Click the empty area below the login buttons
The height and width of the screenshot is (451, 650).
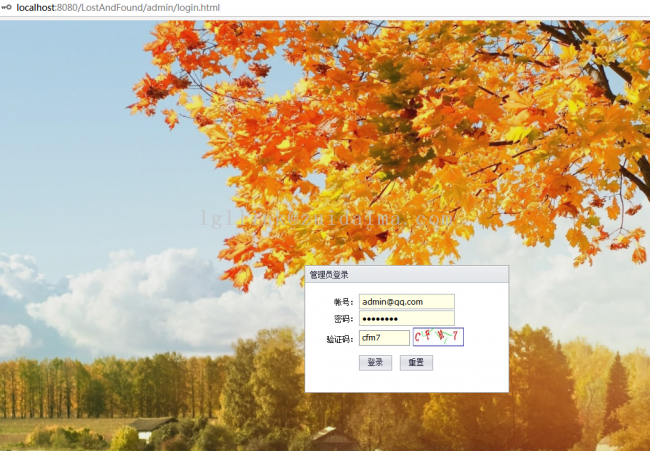point(406,381)
